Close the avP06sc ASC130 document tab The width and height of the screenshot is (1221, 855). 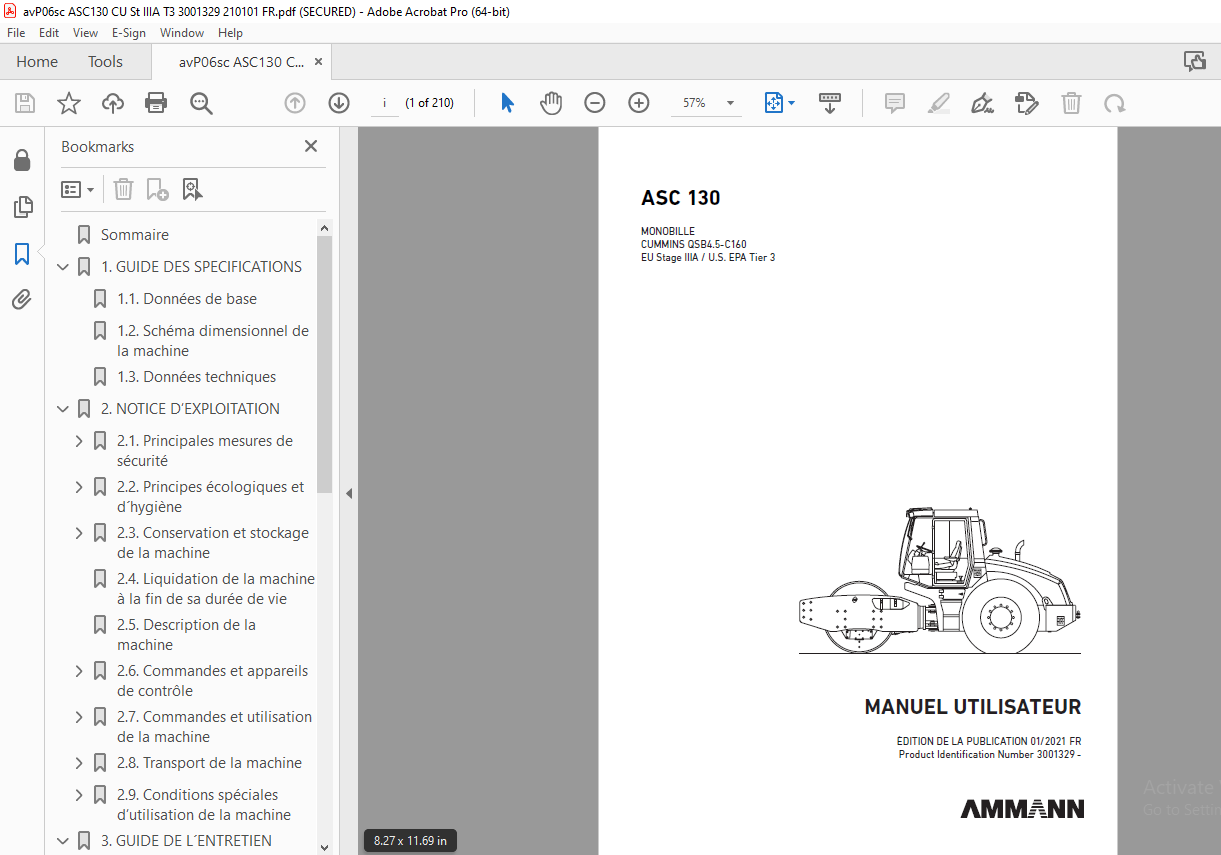318,62
